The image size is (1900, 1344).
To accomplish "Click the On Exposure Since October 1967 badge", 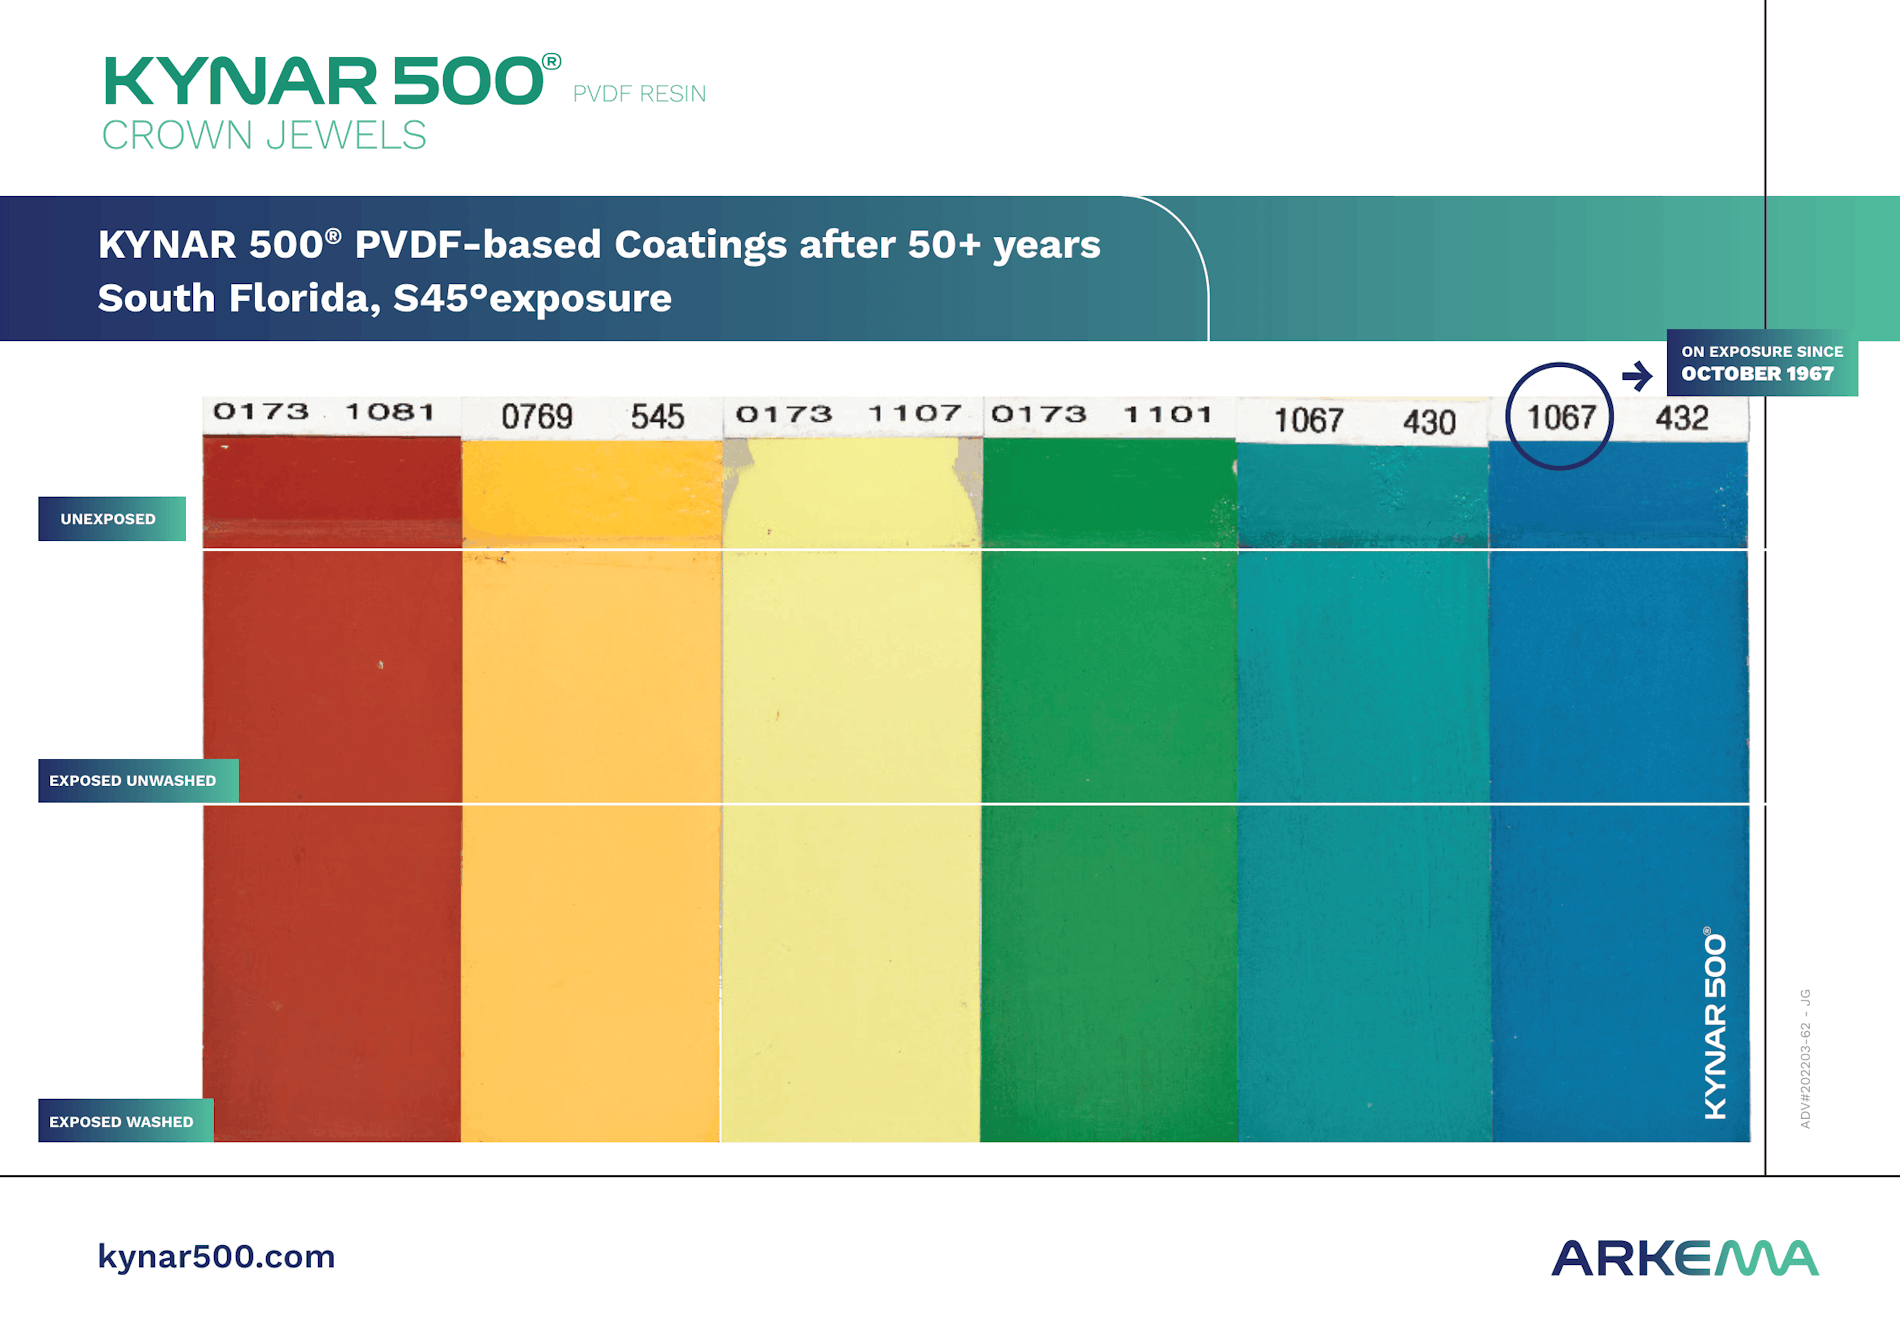I will [1762, 363].
